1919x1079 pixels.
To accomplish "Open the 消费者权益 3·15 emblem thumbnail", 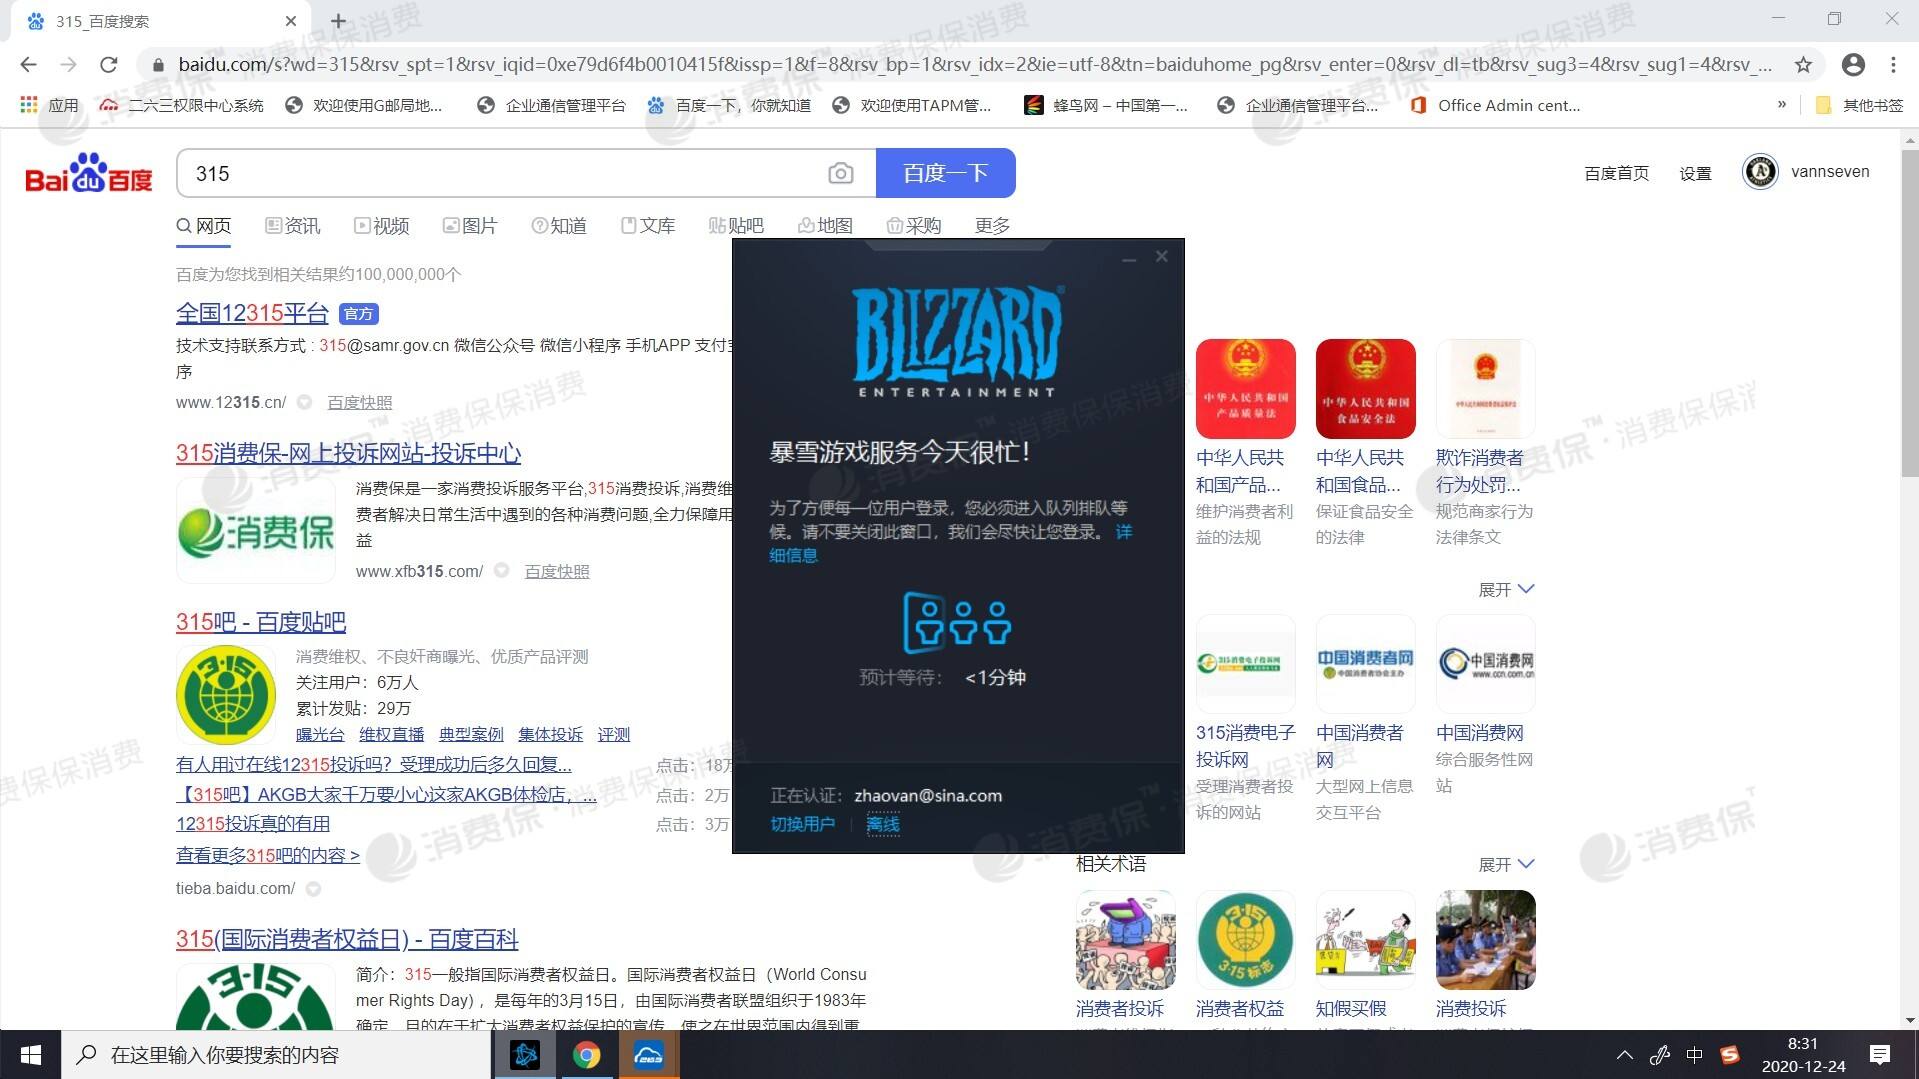I will [1245, 940].
